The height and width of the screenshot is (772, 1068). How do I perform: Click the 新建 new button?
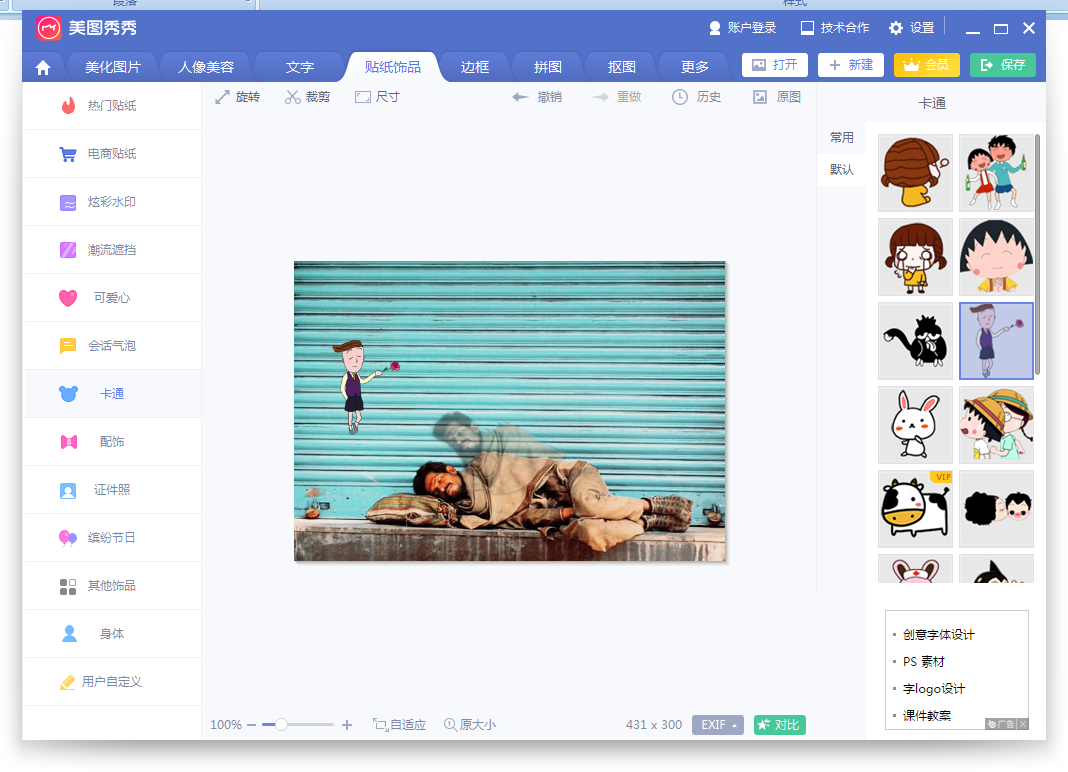coord(851,65)
